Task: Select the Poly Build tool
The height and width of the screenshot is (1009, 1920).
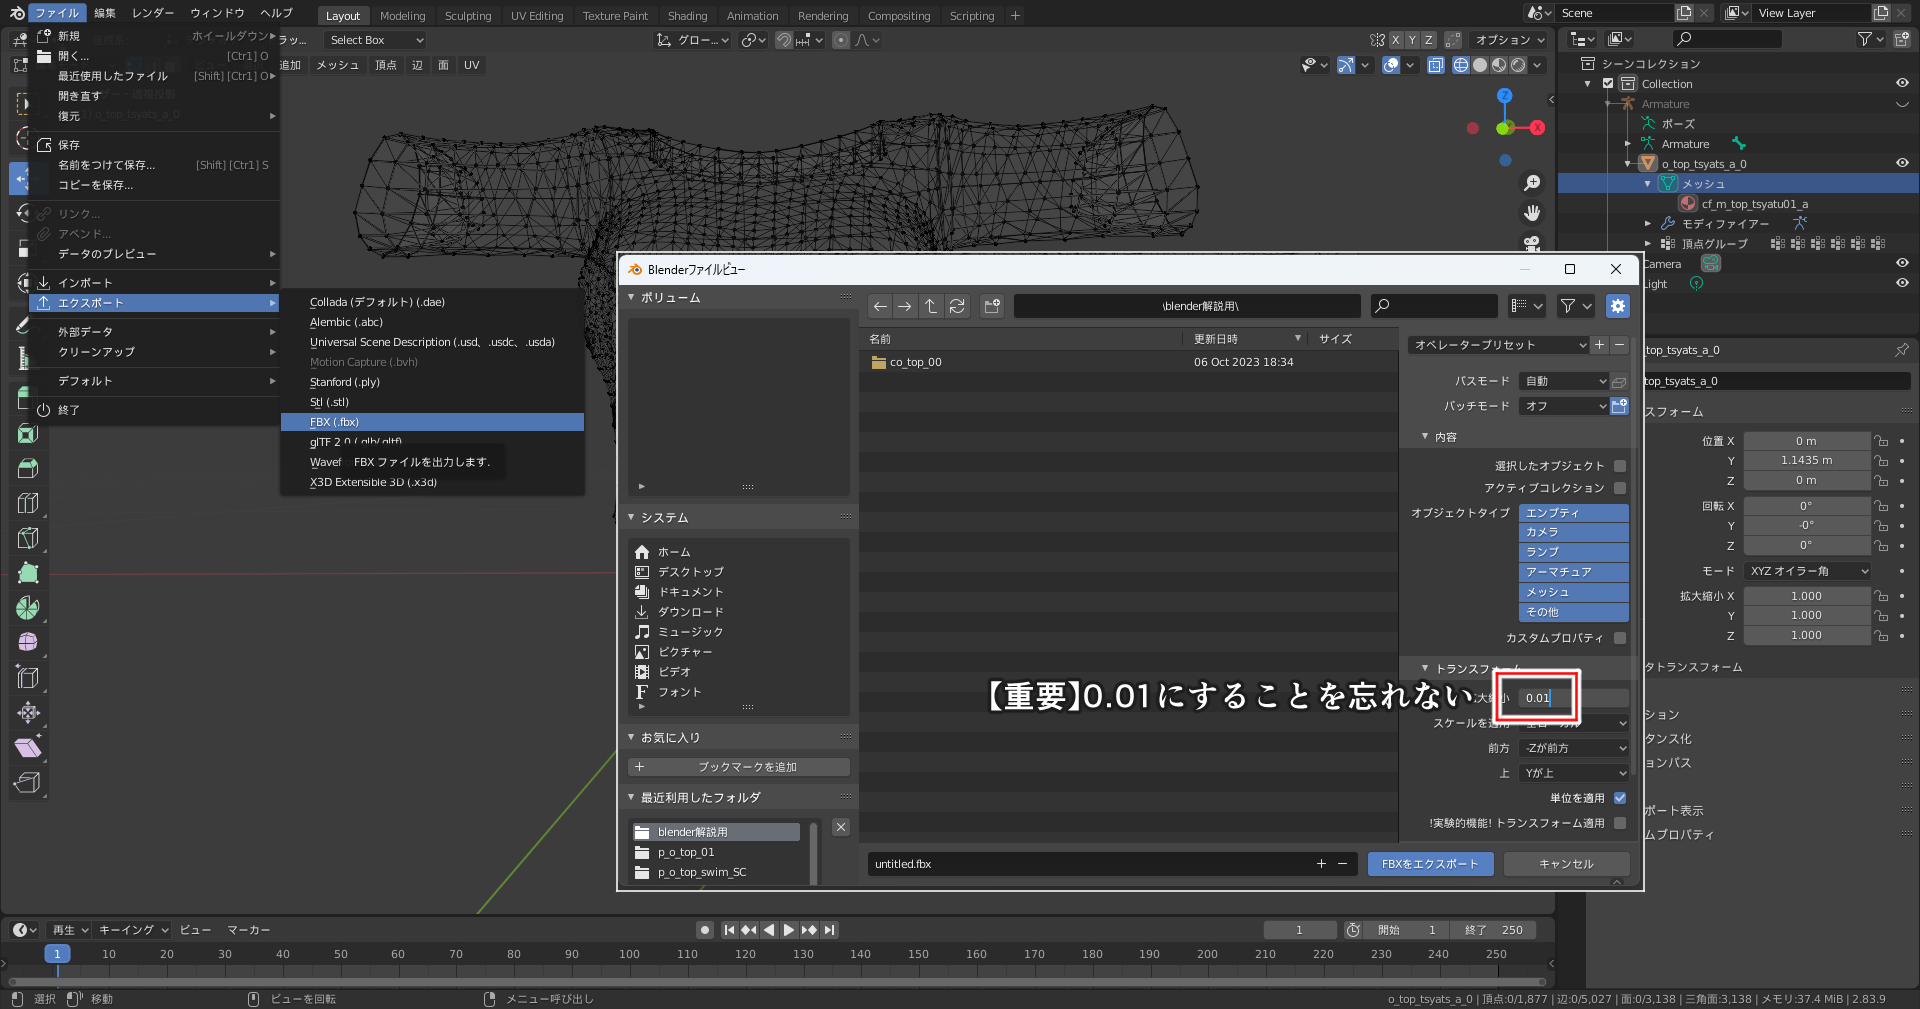Action: [x=28, y=573]
